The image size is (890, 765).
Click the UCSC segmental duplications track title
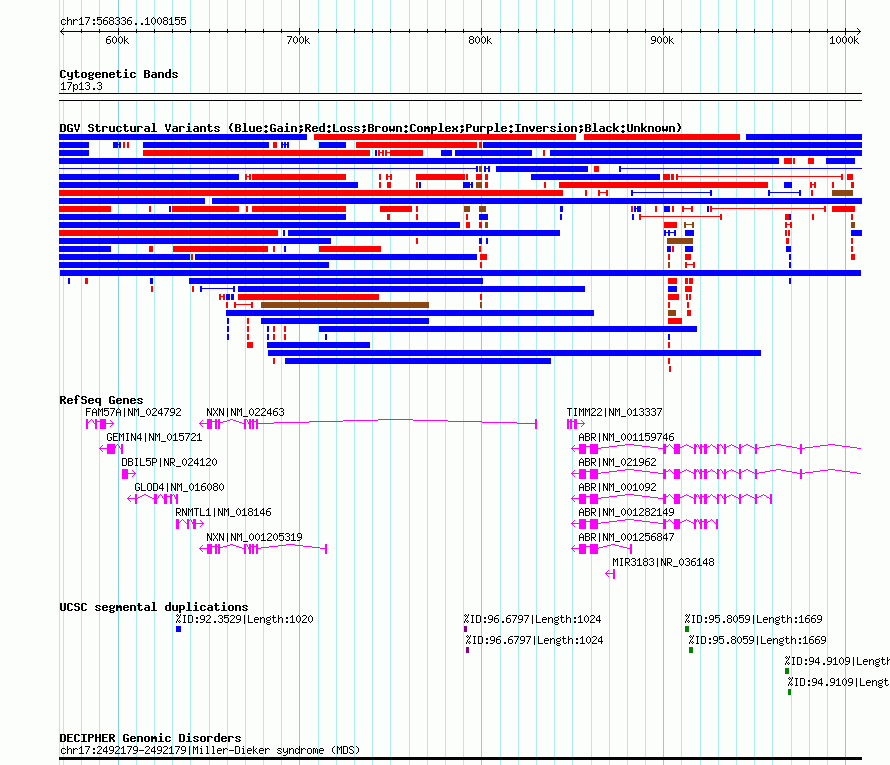(154, 607)
